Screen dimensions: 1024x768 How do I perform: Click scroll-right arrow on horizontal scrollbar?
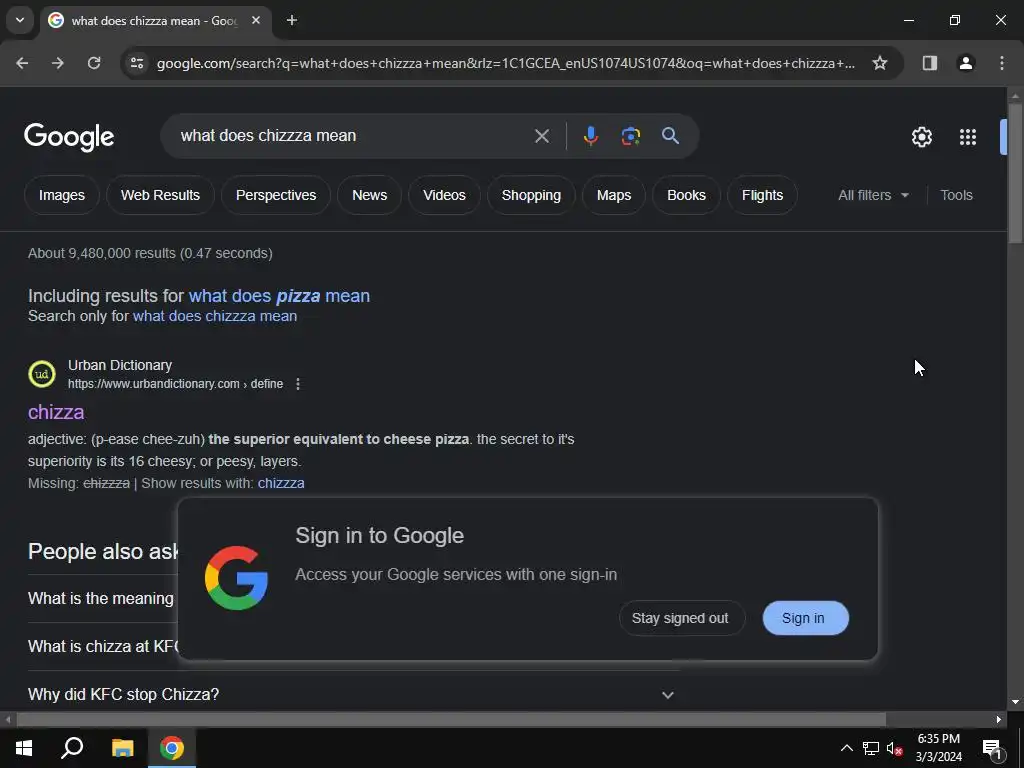(999, 720)
